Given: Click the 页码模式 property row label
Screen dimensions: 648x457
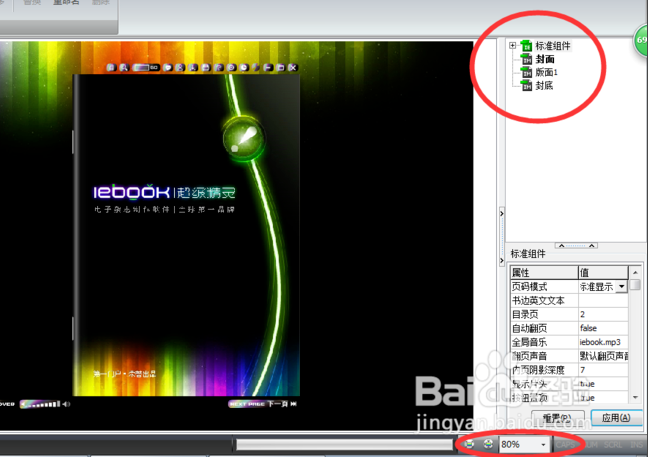Looking at the screenshot, I should click(544, 286).
